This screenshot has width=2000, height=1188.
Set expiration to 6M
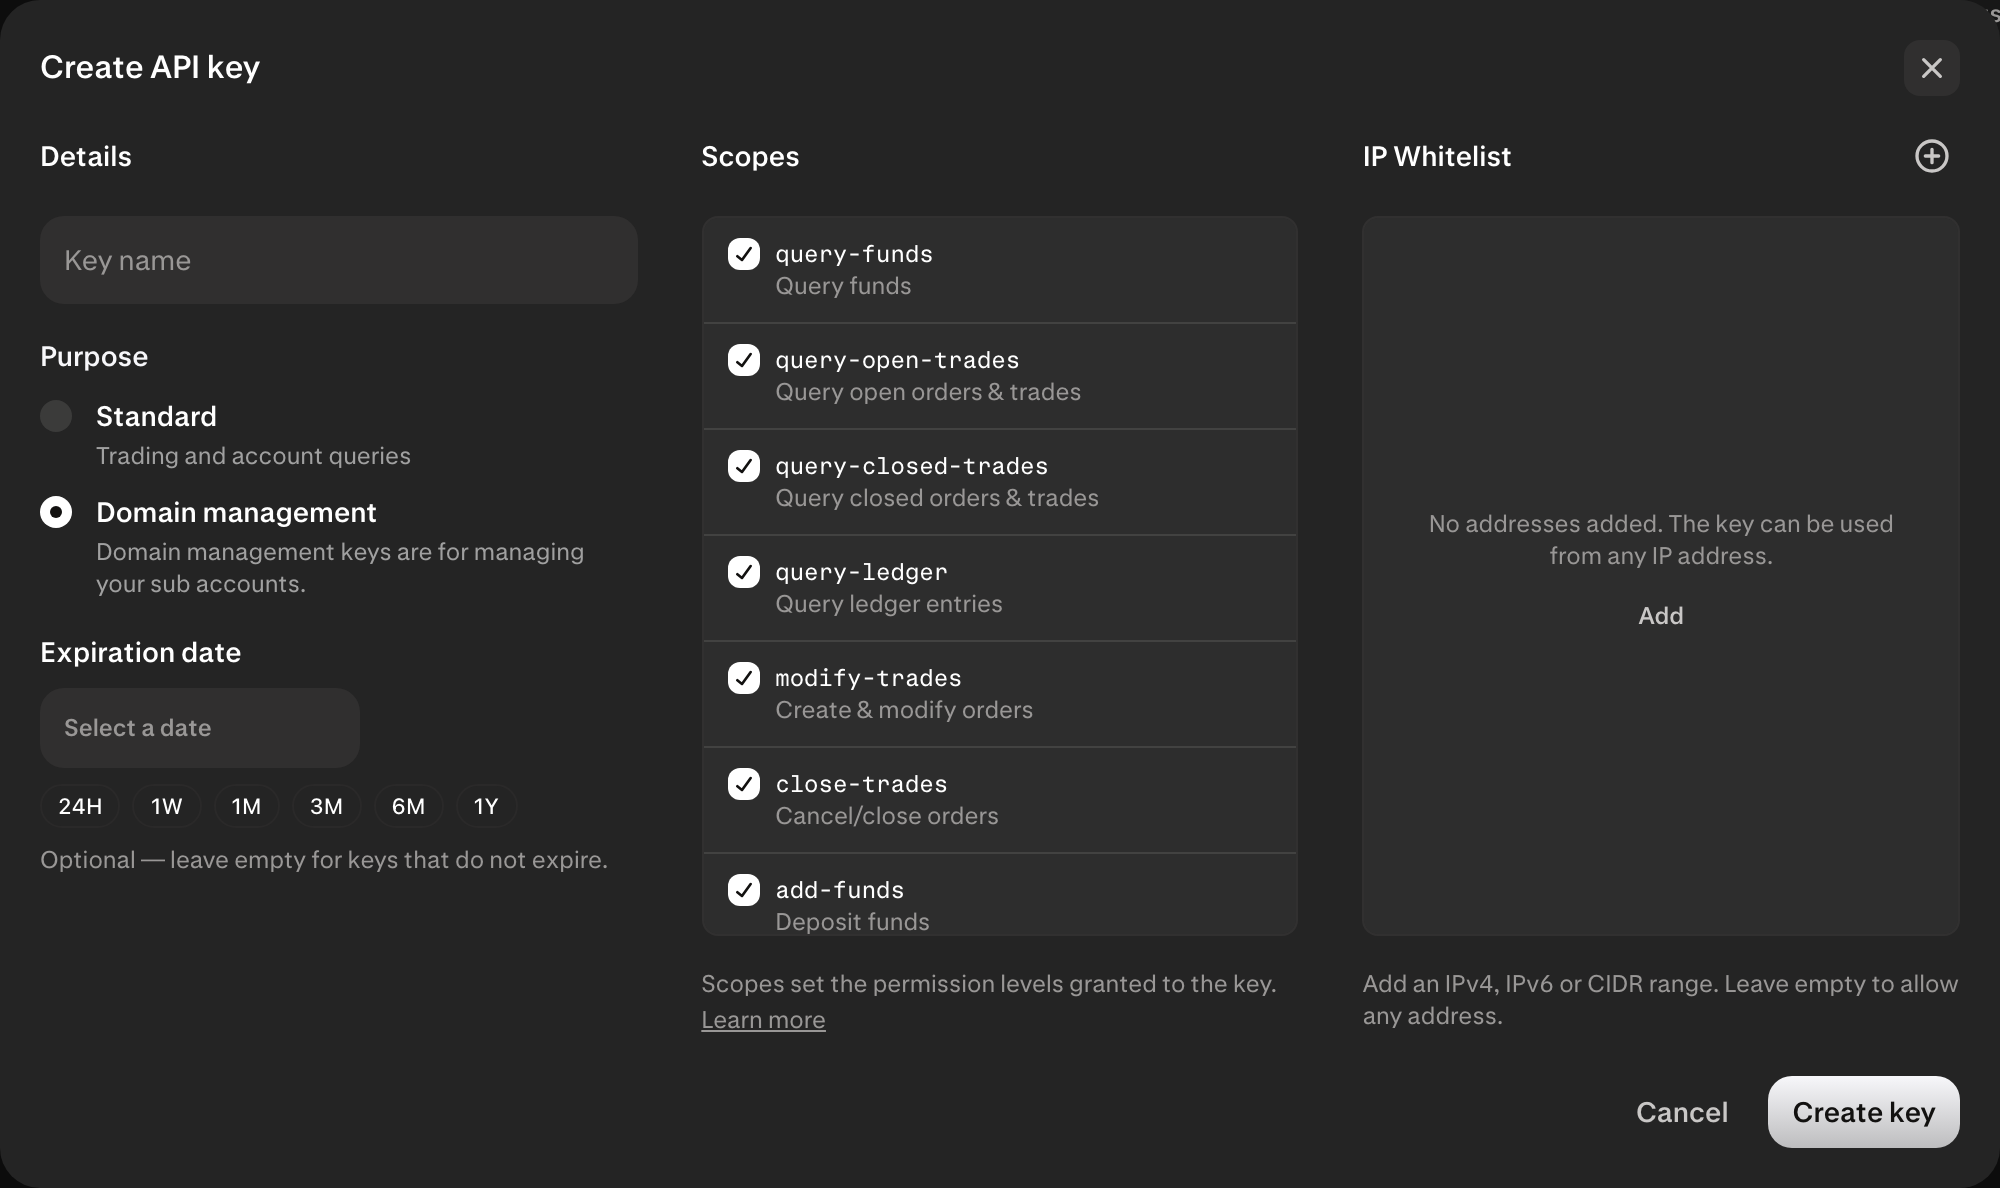pos(408,806)
